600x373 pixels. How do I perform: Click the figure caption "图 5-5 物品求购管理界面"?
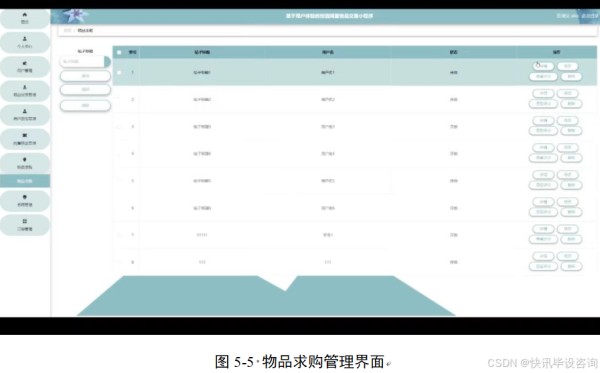point(300,362)
